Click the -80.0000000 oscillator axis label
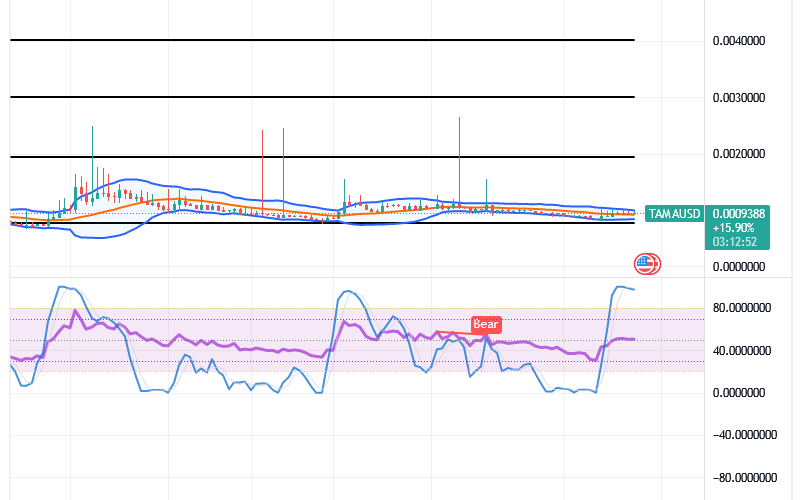This screenshot has height=500, width=802. tap(745, 478)
